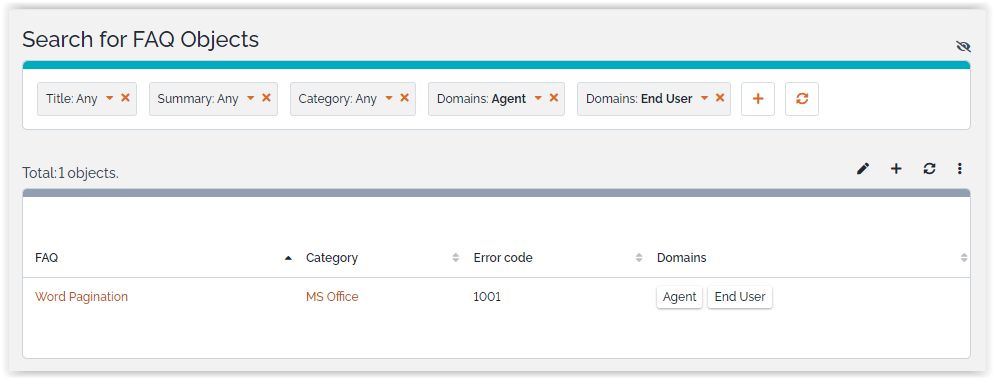Open the MS Office category link
Screen dimensions: 994x379
click(332, 297)
